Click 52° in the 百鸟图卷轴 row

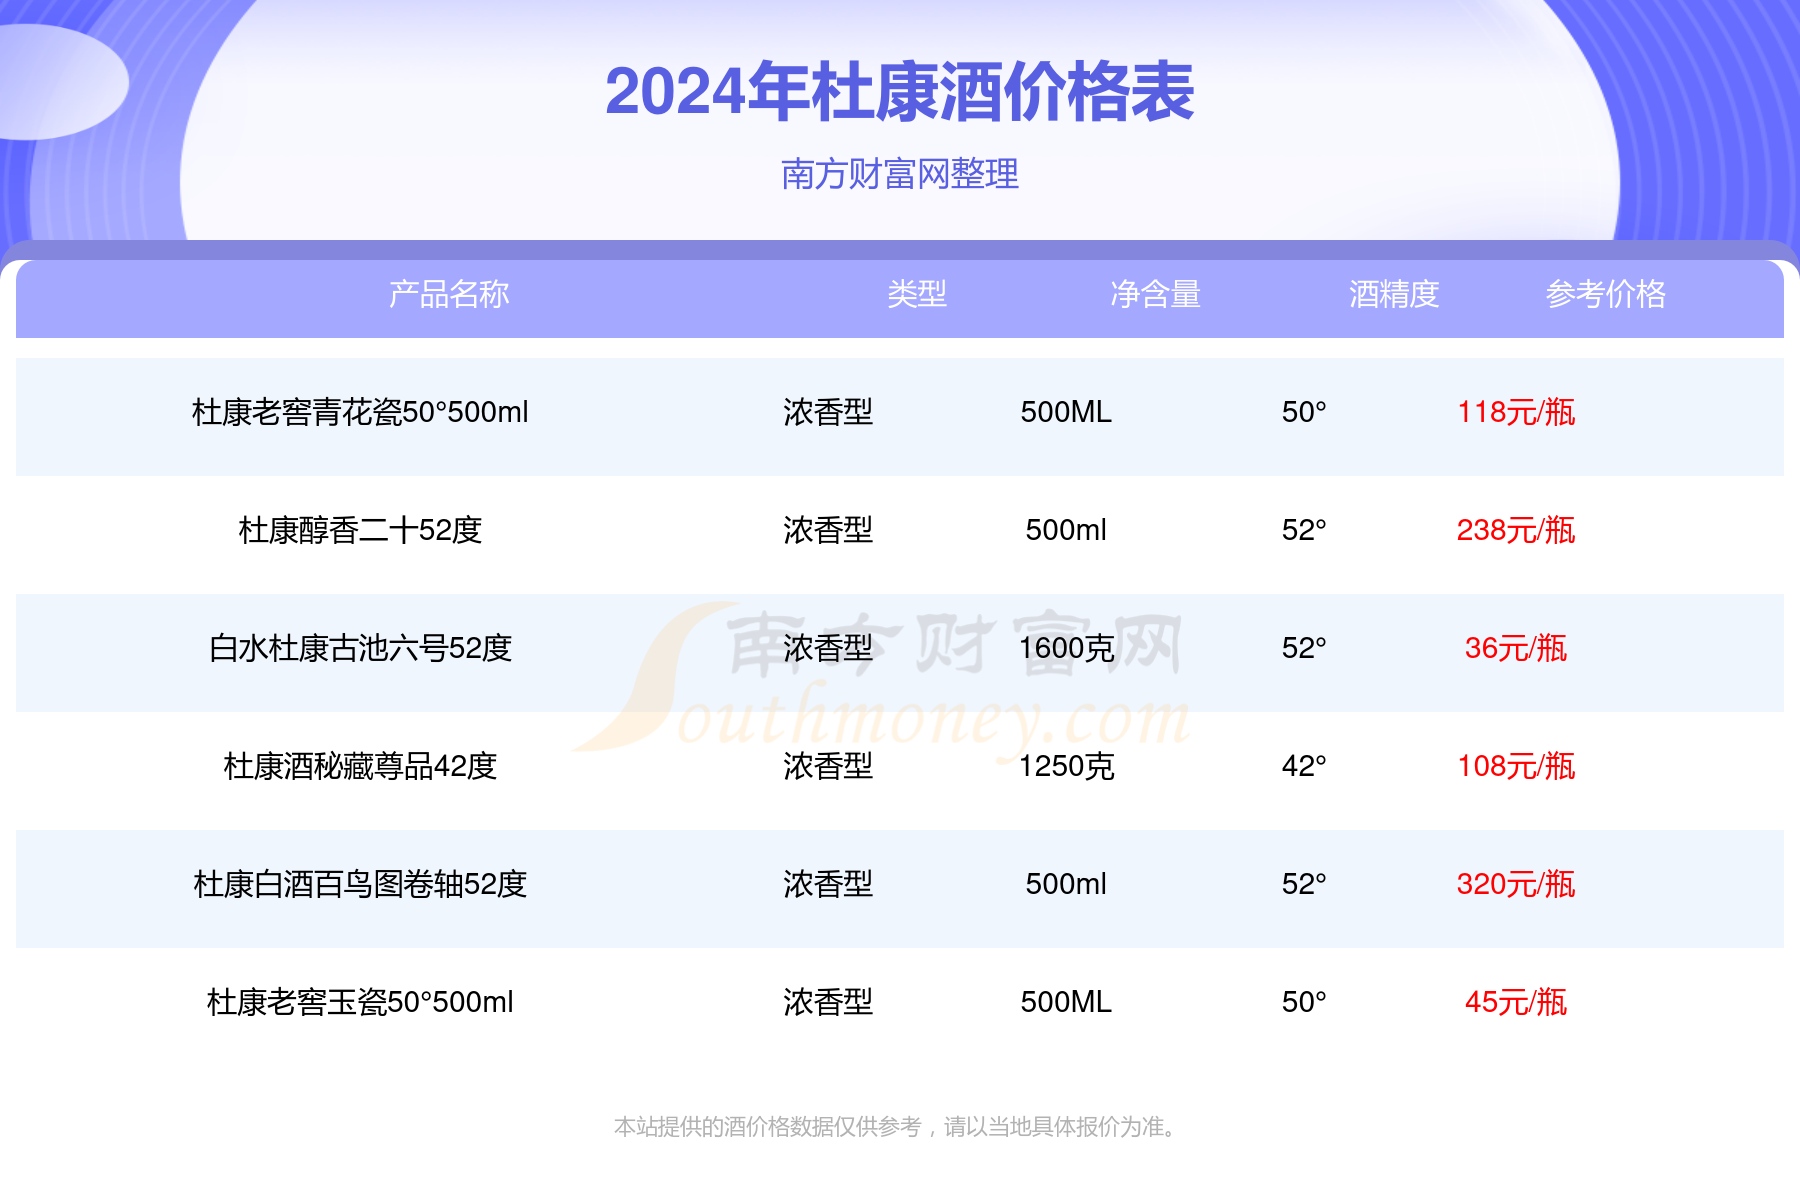(1304, 884)
